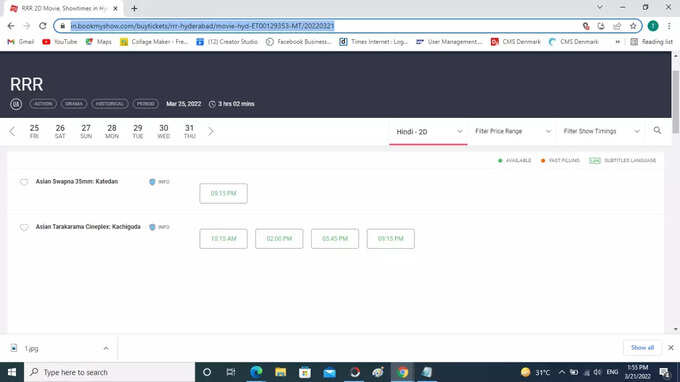Choose the 02:00 PM show at Tarakarama Cineplex

pos(279,239)
